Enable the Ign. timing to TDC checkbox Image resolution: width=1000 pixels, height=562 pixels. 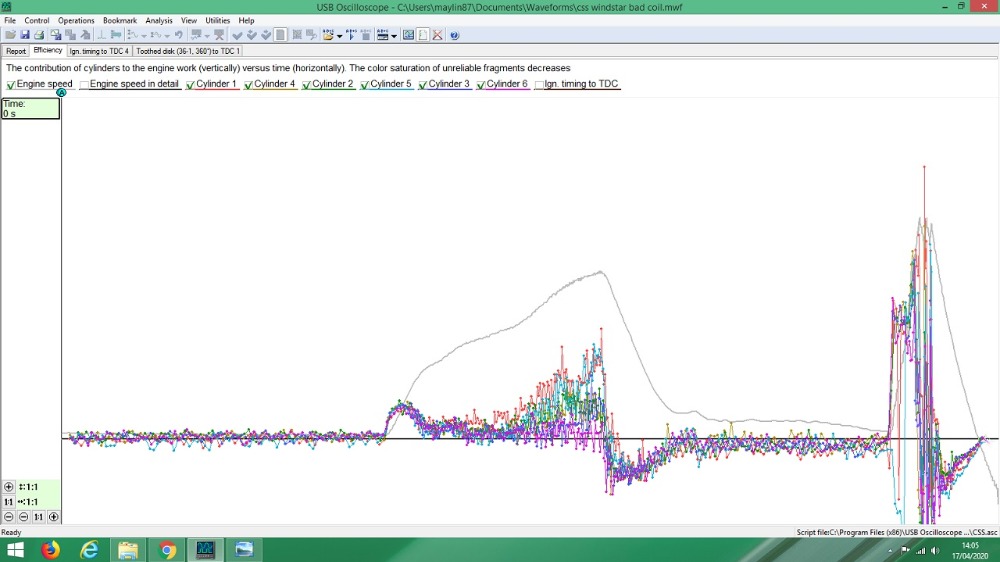coord(539,85)
